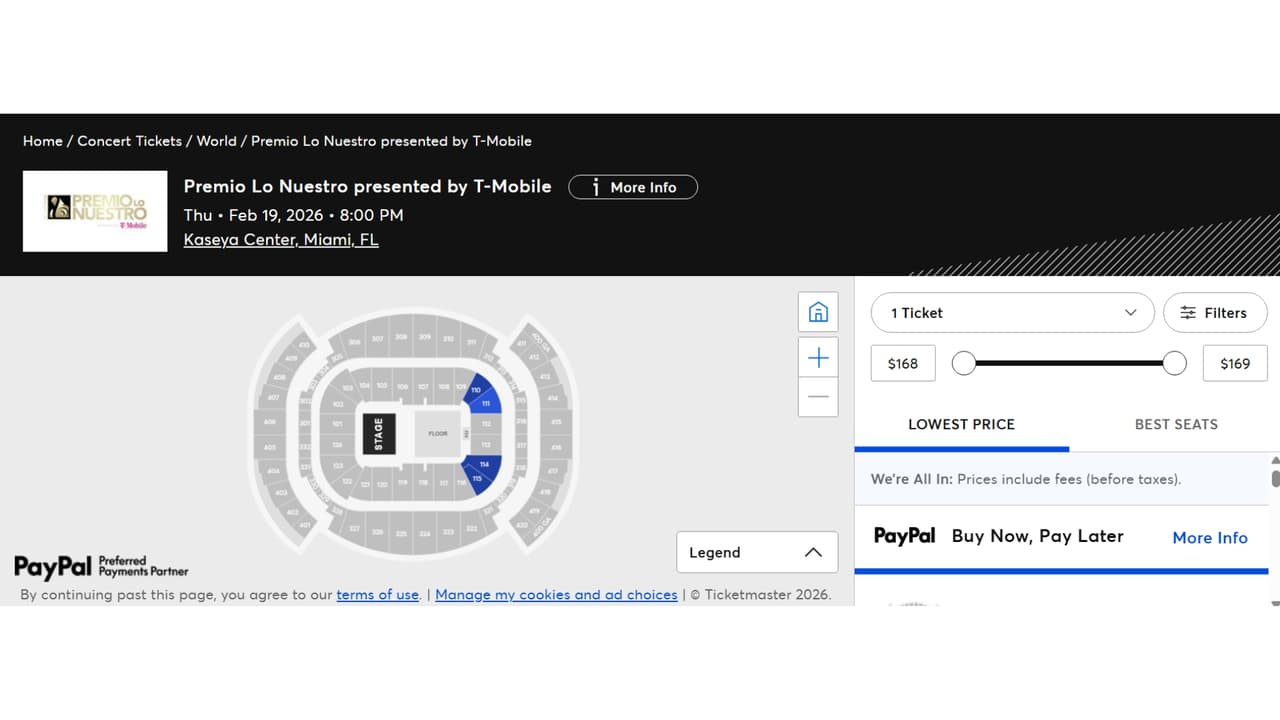This screenshot has width=1280, height=720.
Task: Click PayPal's More Info link
Action: click(1209, 537)
